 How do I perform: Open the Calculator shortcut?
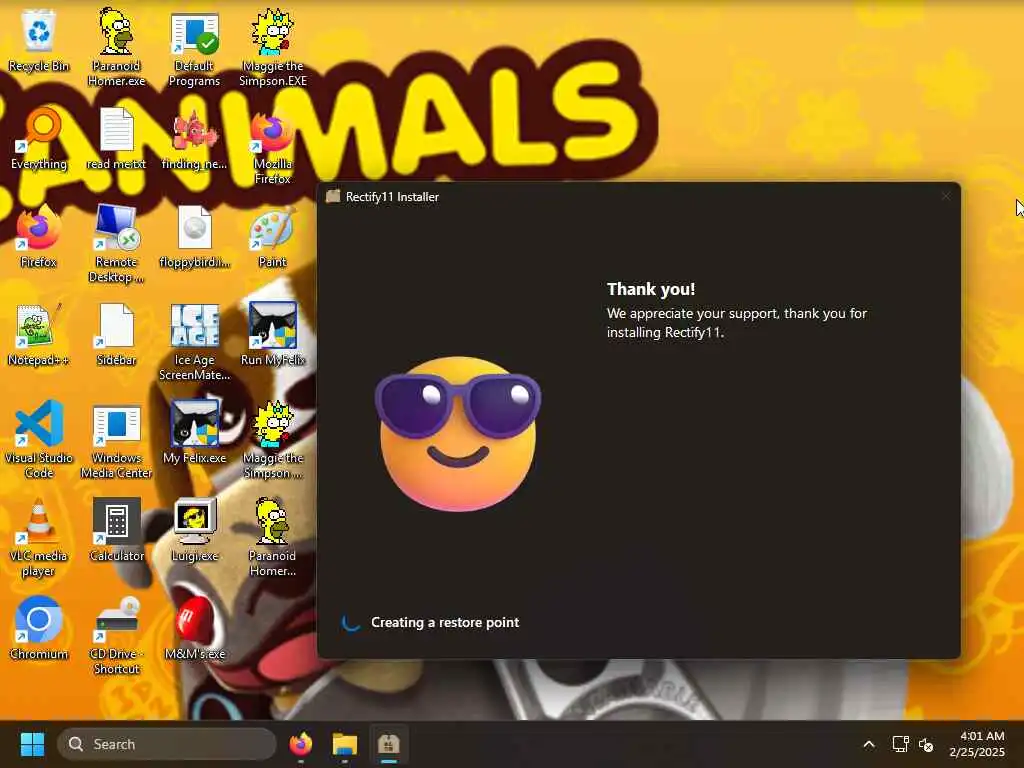coord(116,530)
